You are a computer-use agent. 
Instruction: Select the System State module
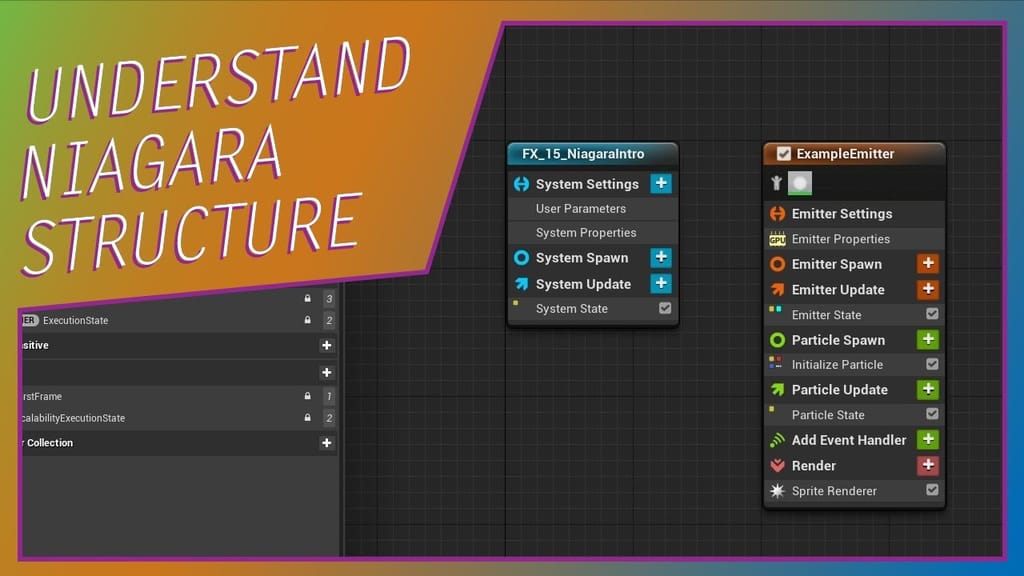point(592,308)
